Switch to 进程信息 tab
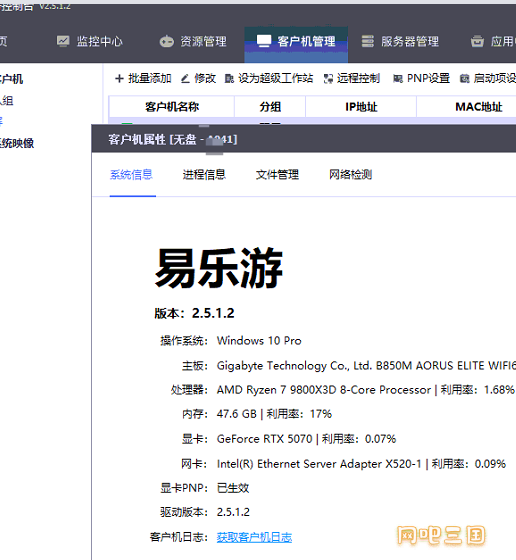The image size is (516, 560). 204,175
